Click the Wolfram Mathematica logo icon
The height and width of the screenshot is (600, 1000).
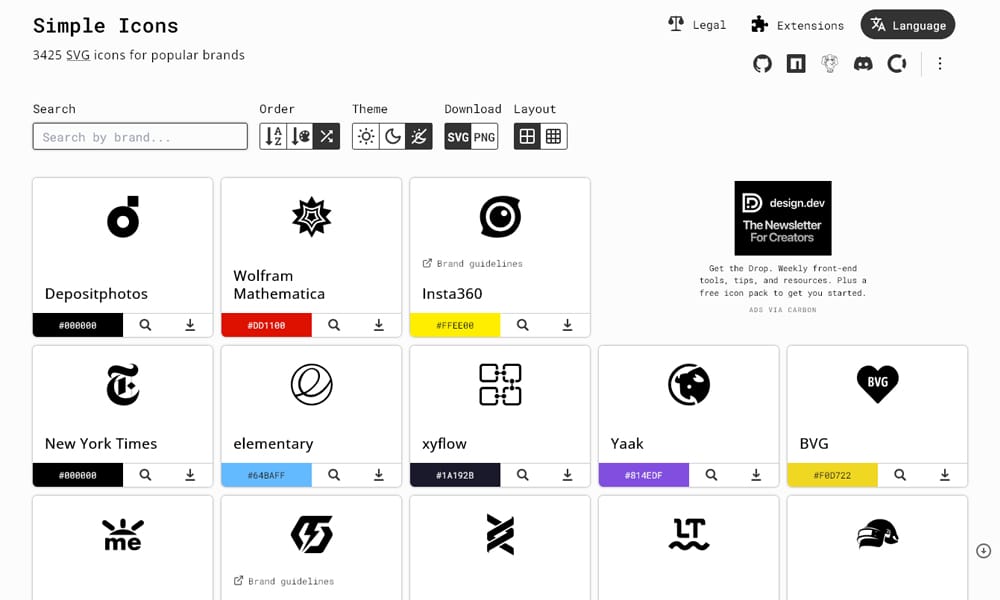pyautogui.click(x=311, y=217)
